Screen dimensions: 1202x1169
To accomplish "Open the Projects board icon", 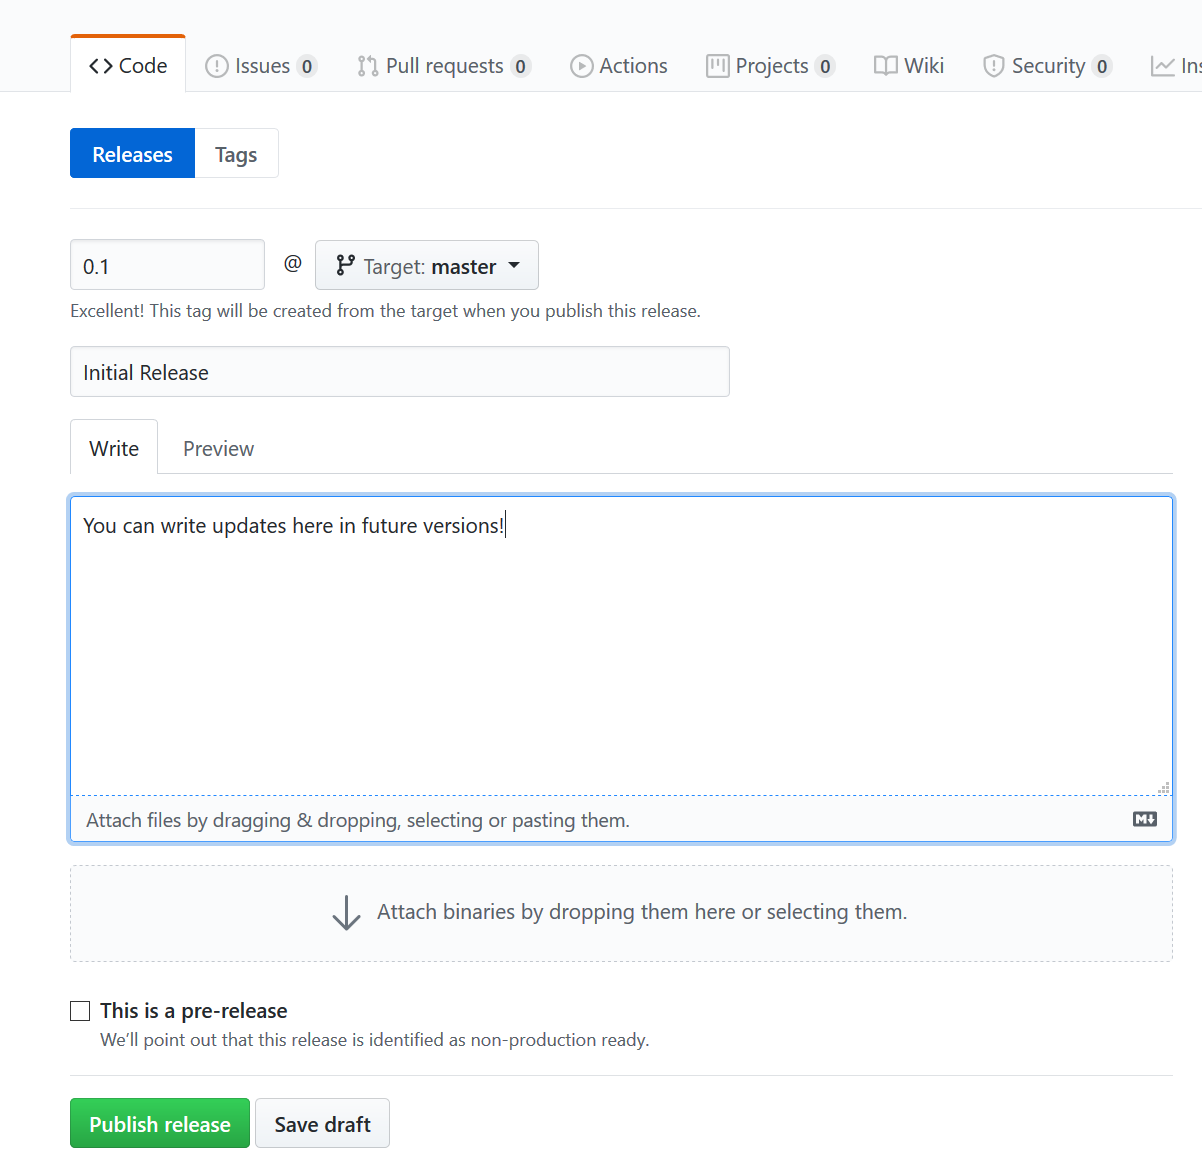I will point(717,65).
